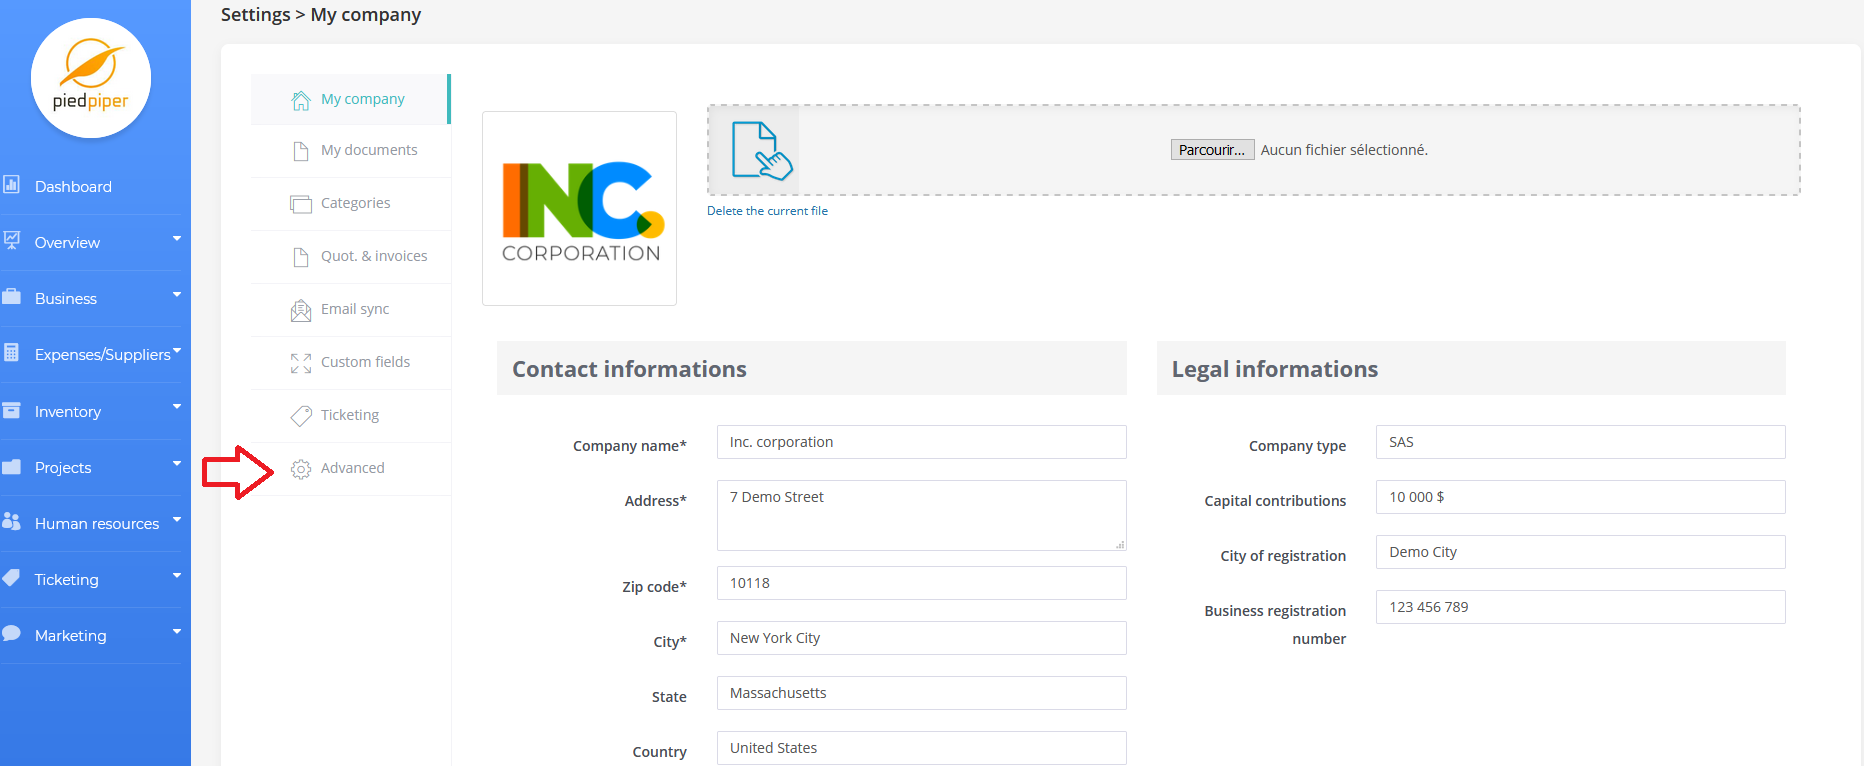Viewport: 1864px width, 766px height.
Task: Click the file upload hand icon
Action: tap(761, 150)
